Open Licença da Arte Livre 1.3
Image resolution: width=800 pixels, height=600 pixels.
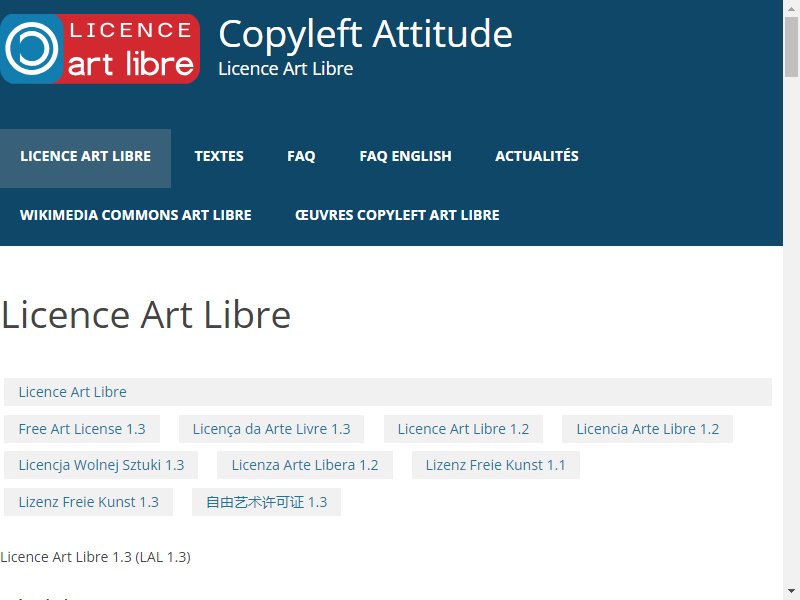pos(271,429)
